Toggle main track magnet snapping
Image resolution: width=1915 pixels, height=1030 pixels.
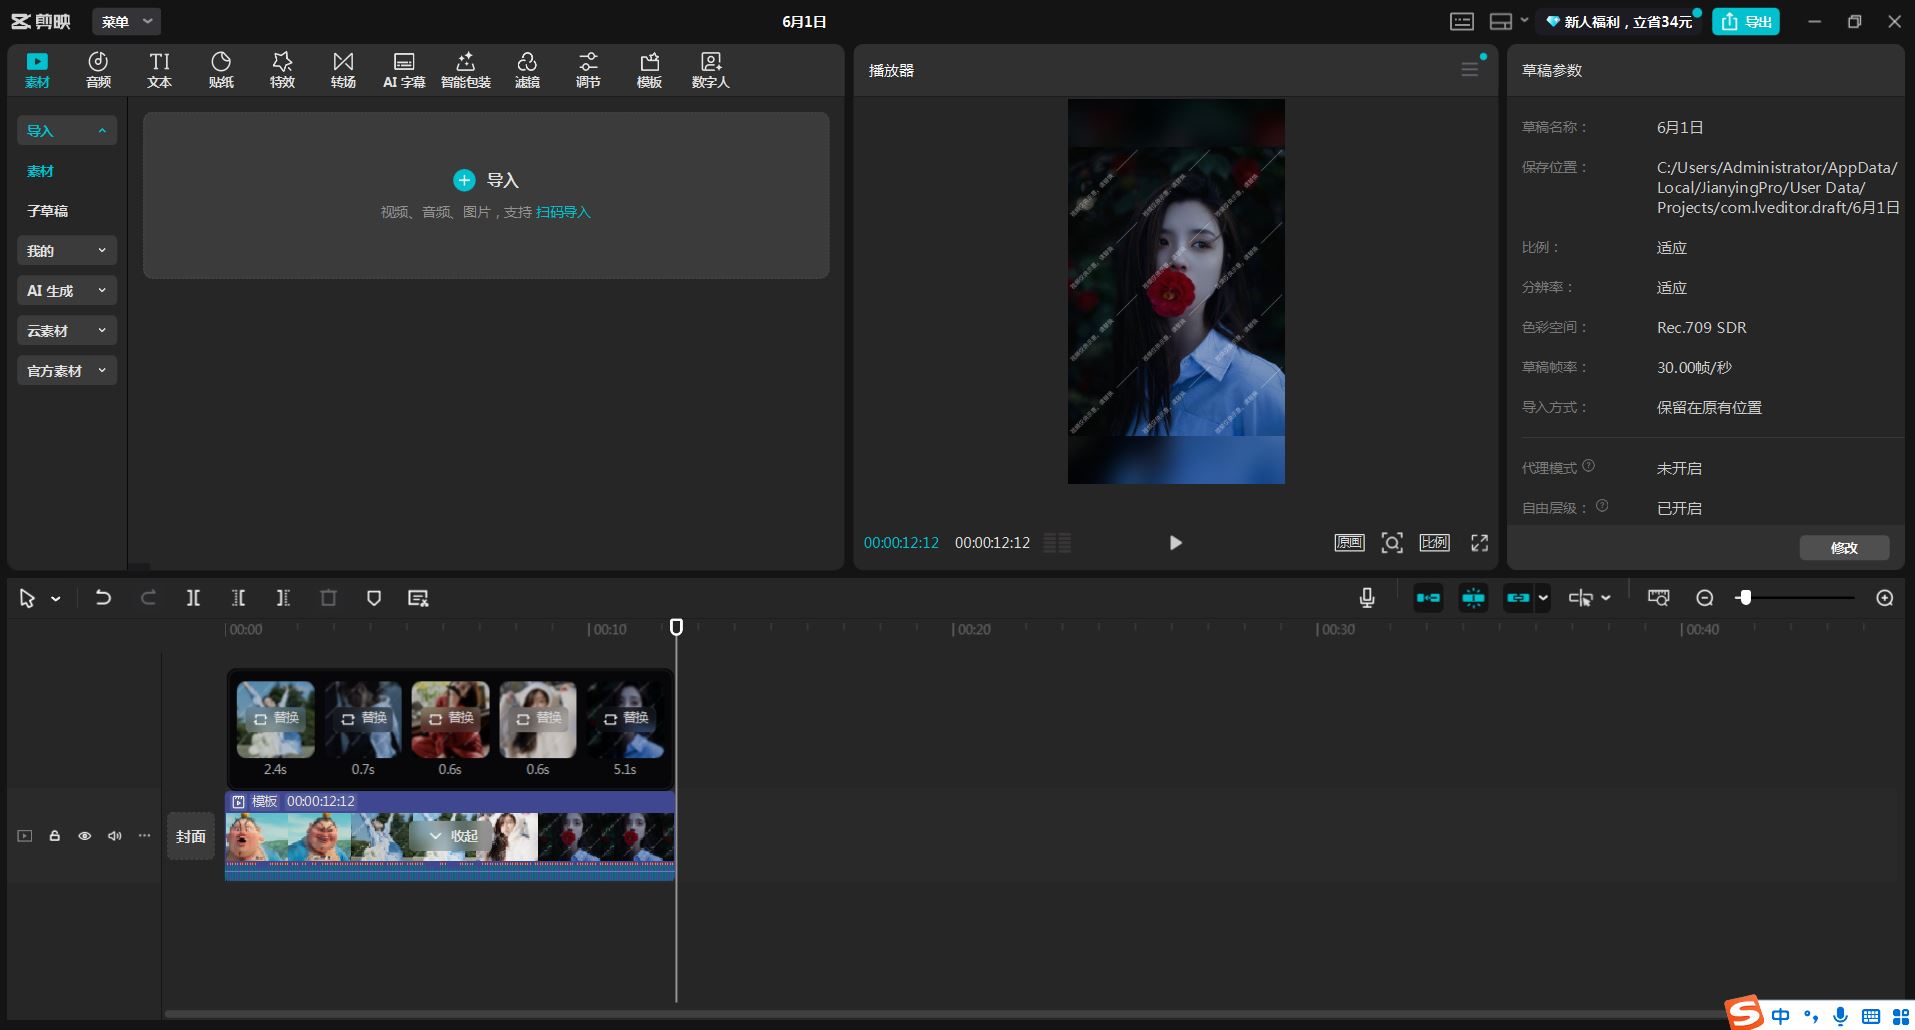1428,598
